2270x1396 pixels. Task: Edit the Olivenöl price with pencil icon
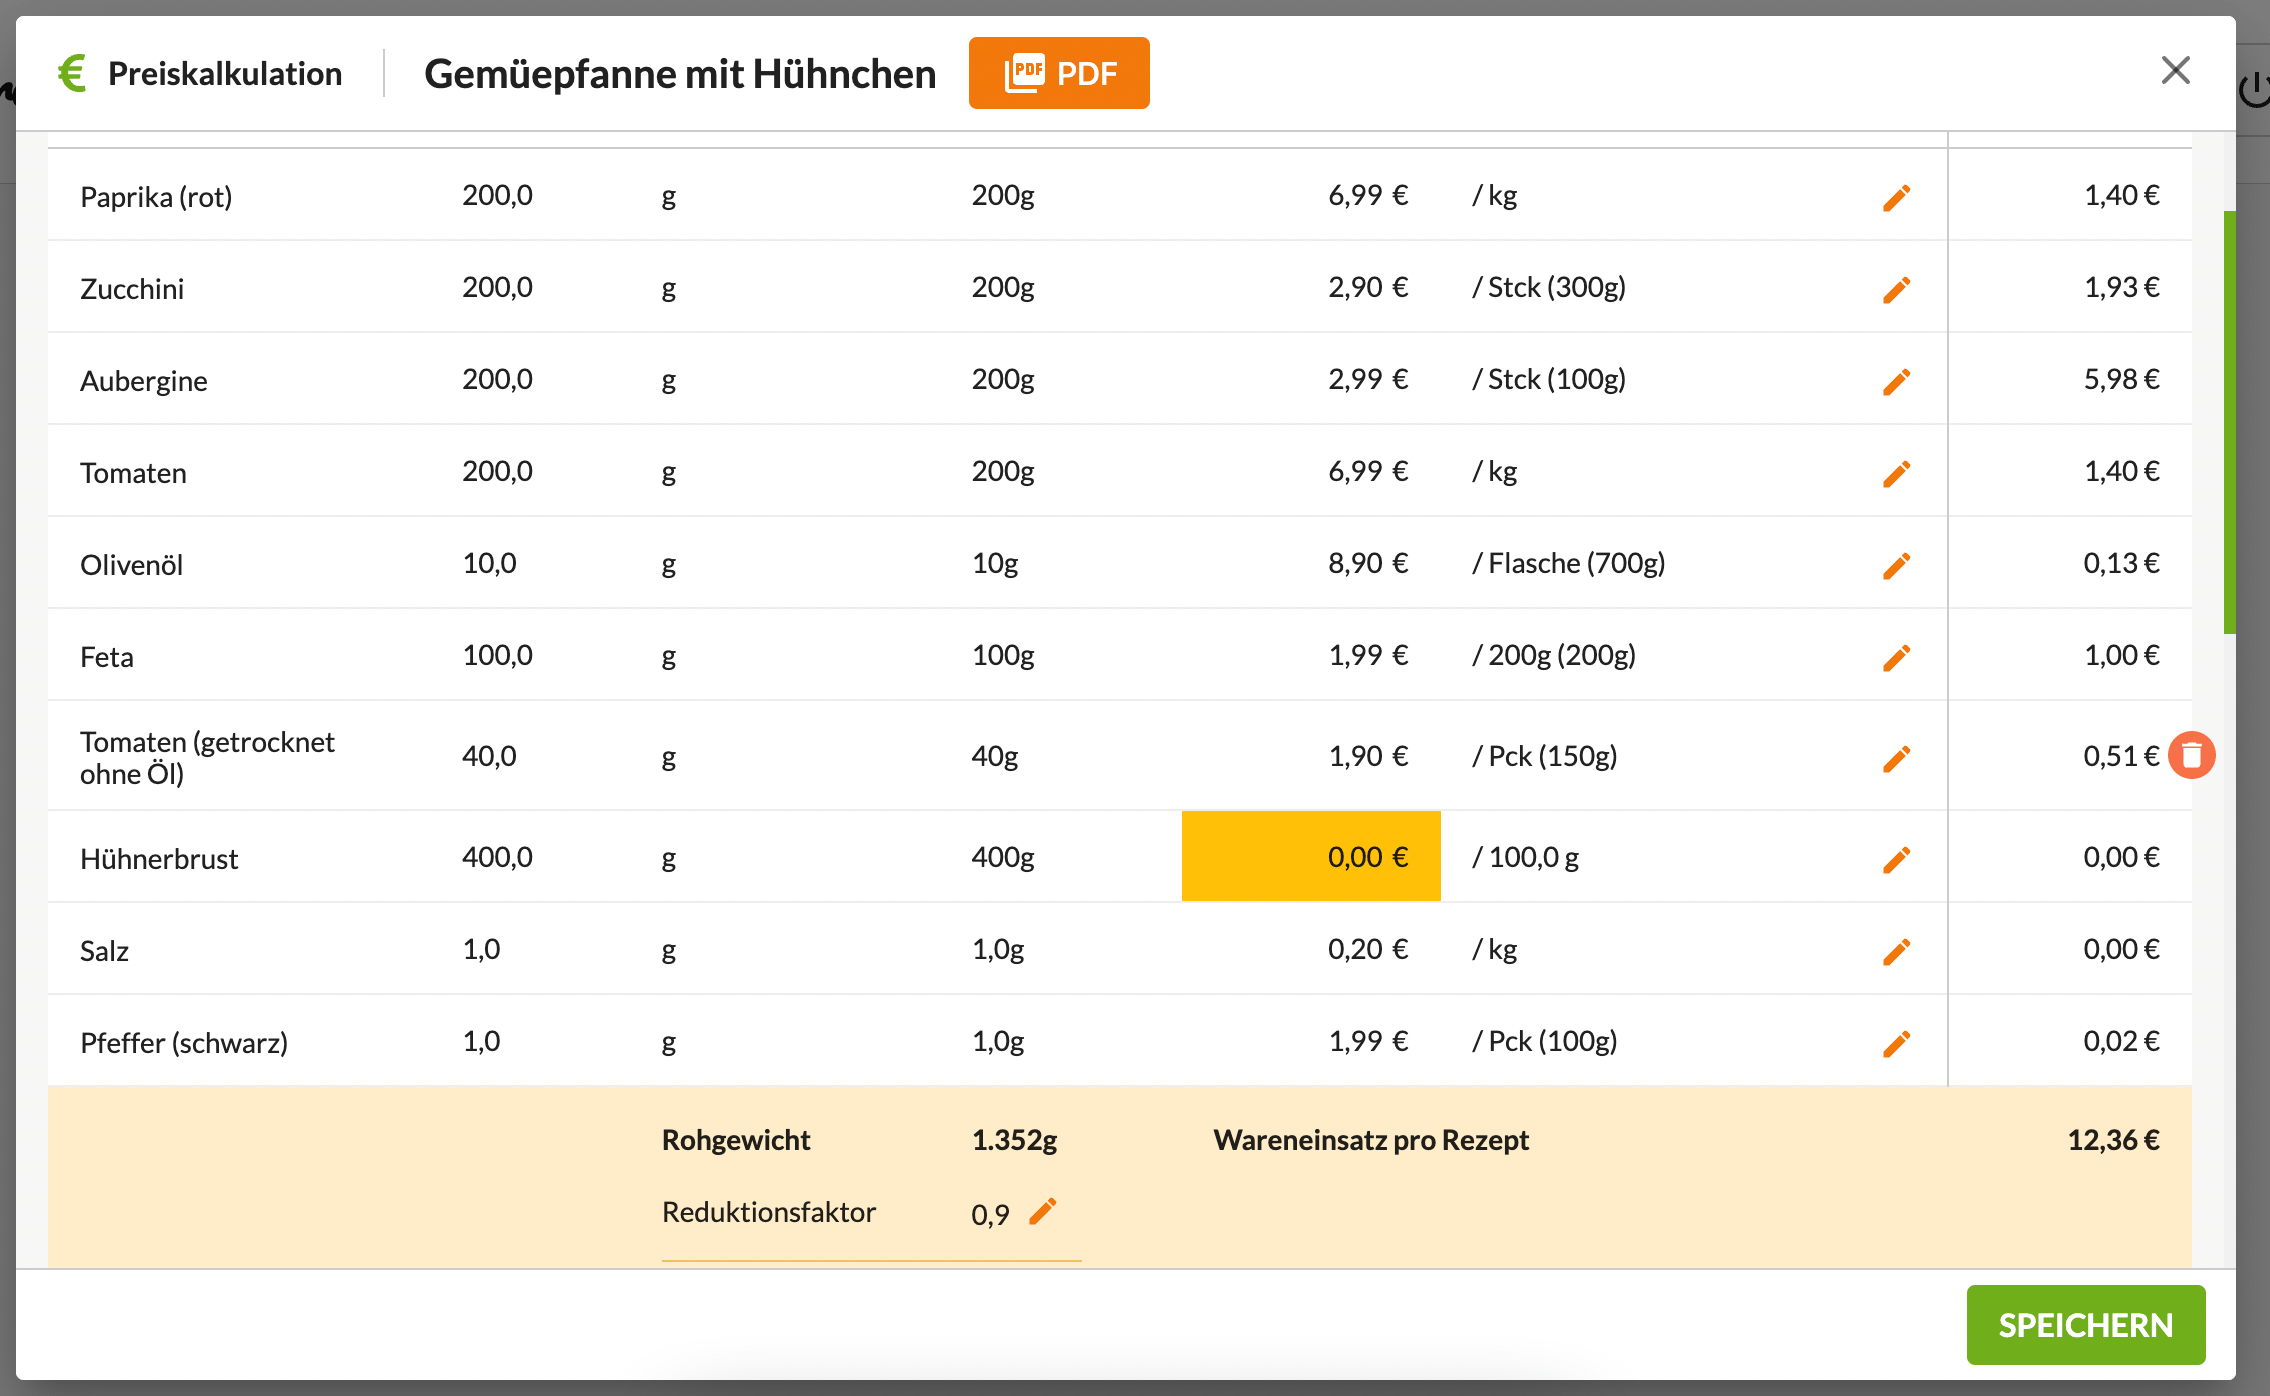[x=1896, y=565]
